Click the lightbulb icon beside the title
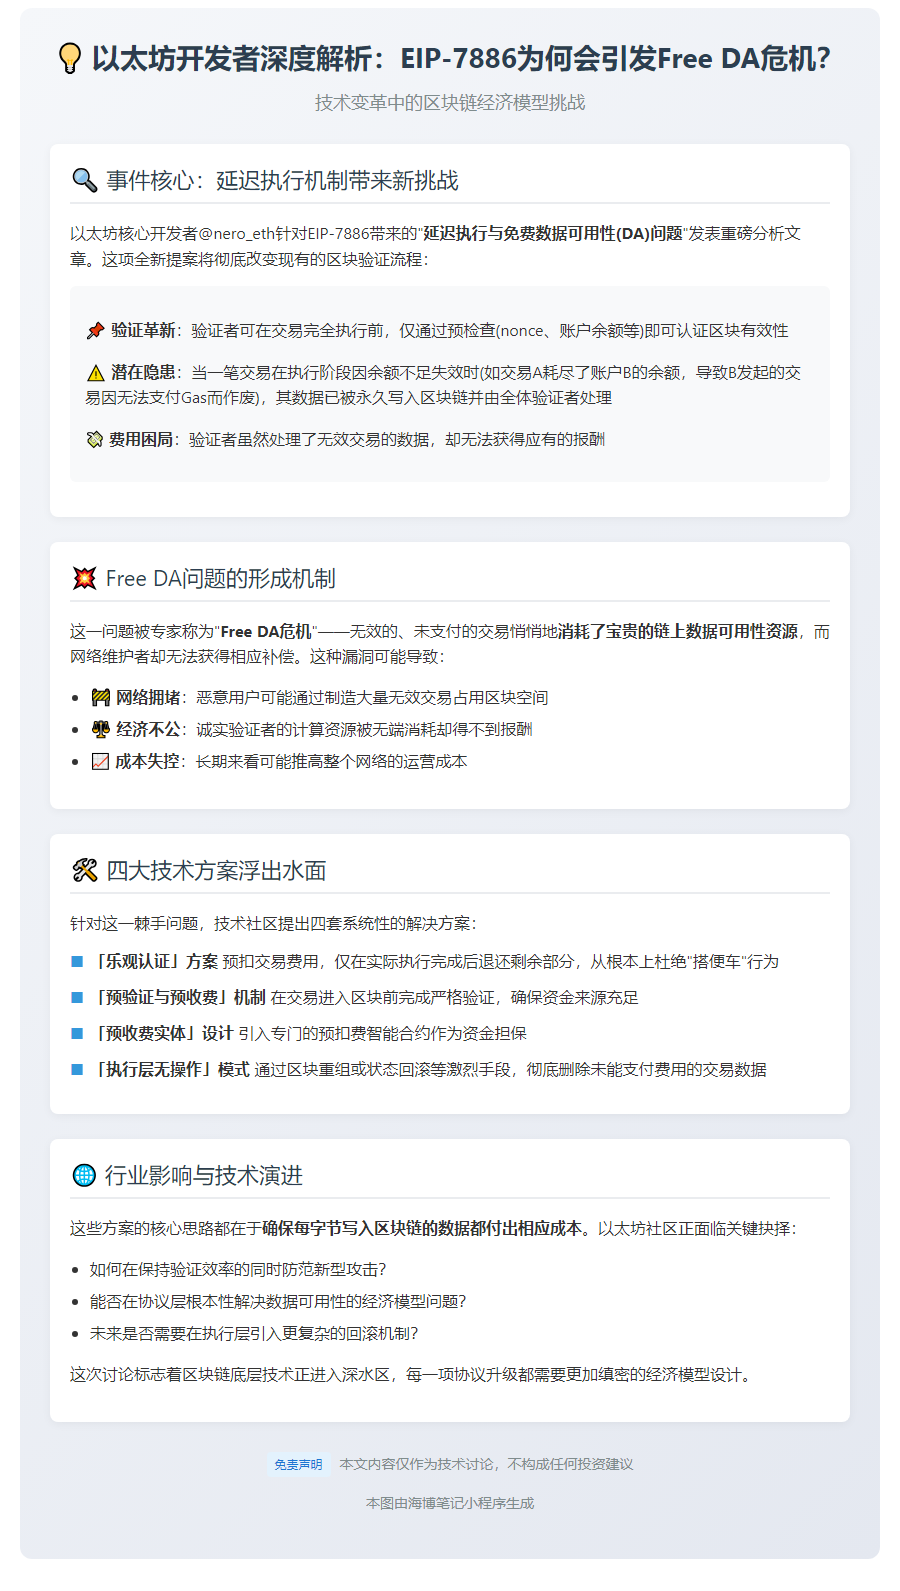 point(69,58)
